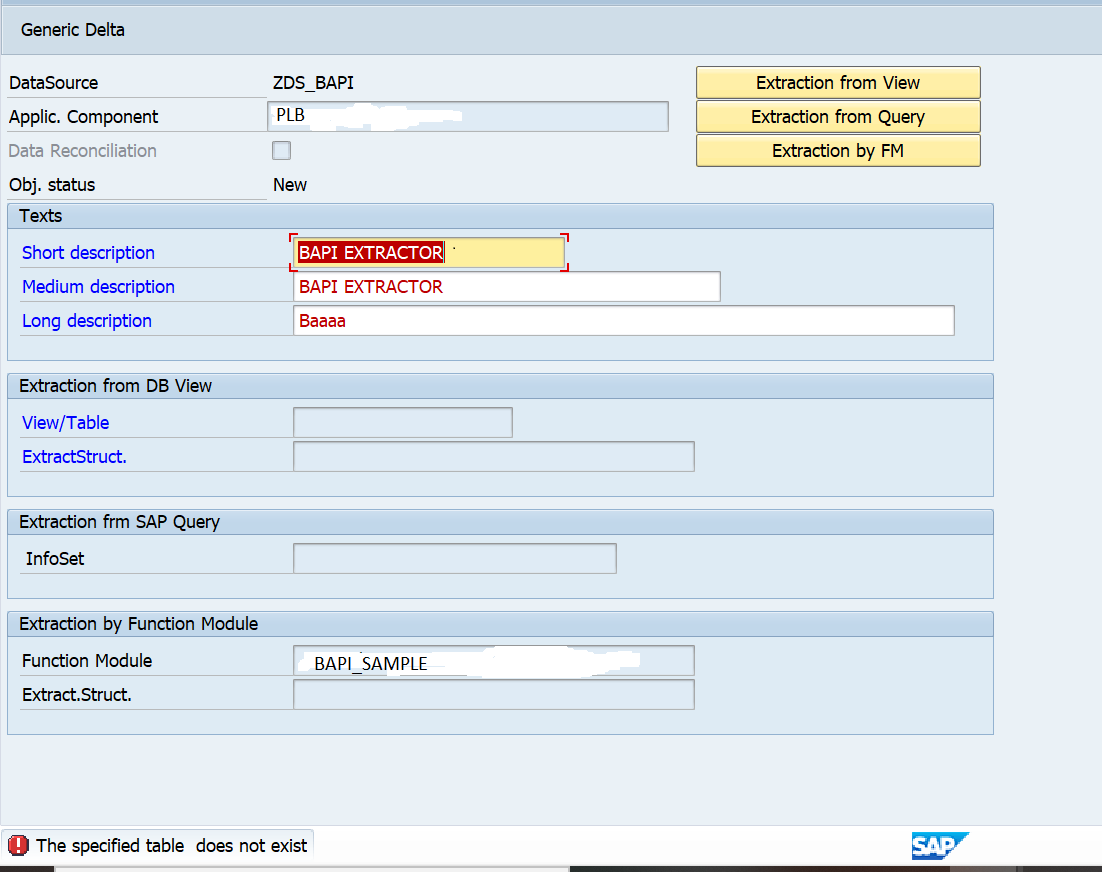Viewport: 1102px width, 872px height.
Task: Click the ExtractStruct. field under DB View
Action: click(493, 457)
